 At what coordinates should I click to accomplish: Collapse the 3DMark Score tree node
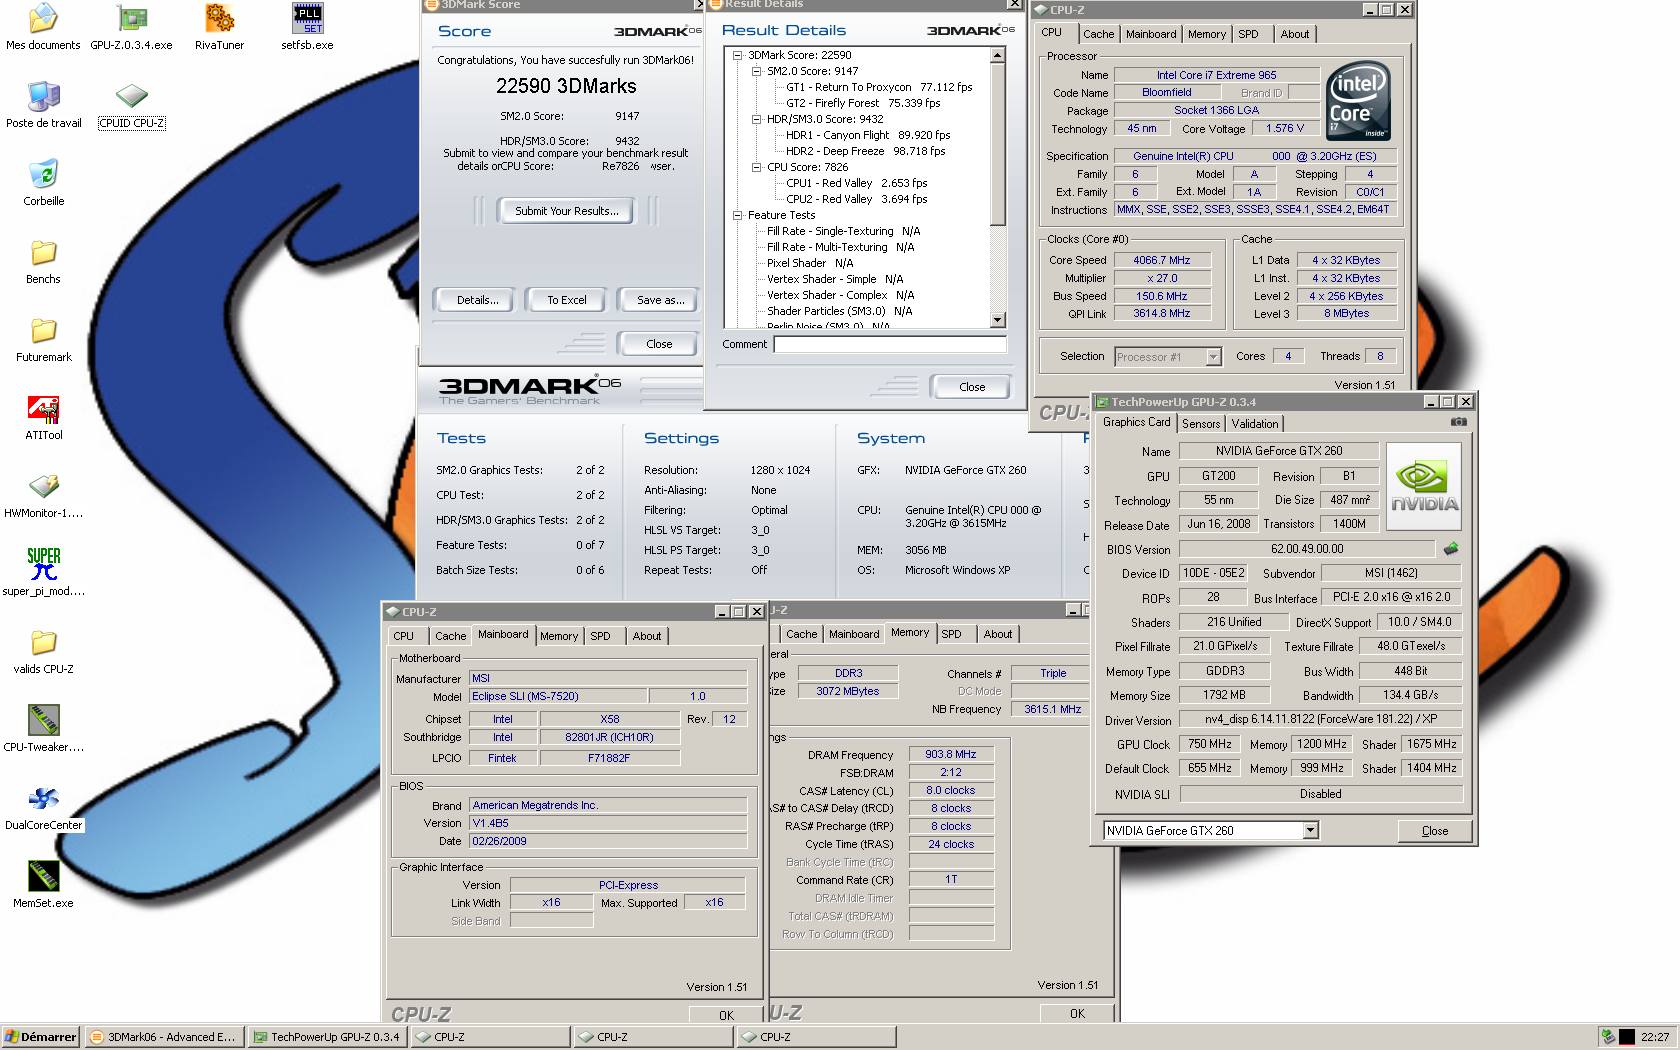[738, 55]
